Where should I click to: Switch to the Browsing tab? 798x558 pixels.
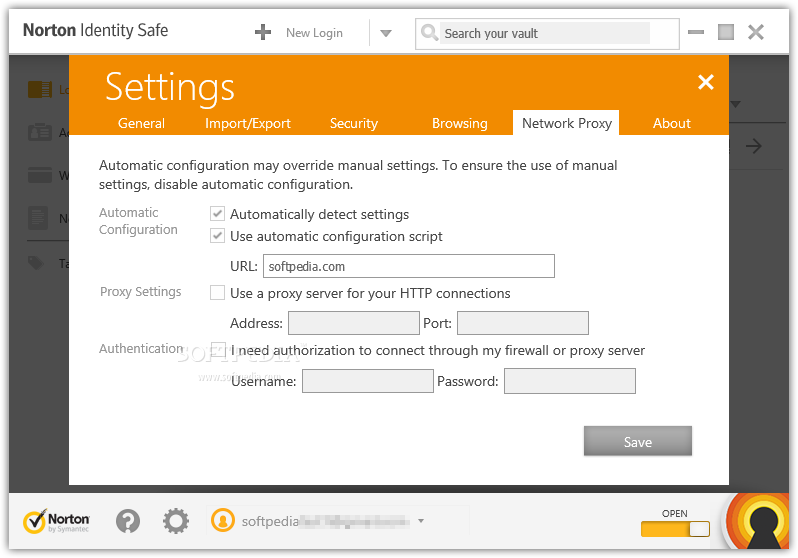tap(460, 123)
